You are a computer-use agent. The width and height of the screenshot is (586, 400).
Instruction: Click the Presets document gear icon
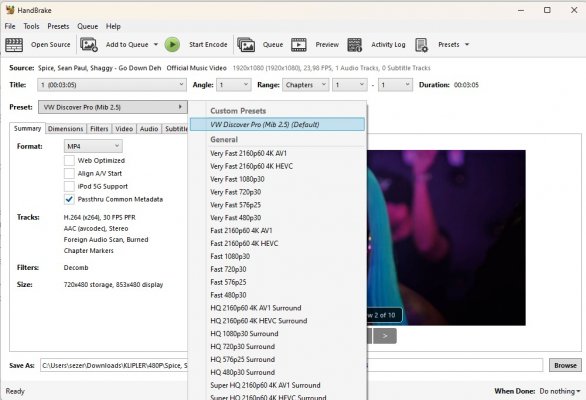(x=422, y=45)
